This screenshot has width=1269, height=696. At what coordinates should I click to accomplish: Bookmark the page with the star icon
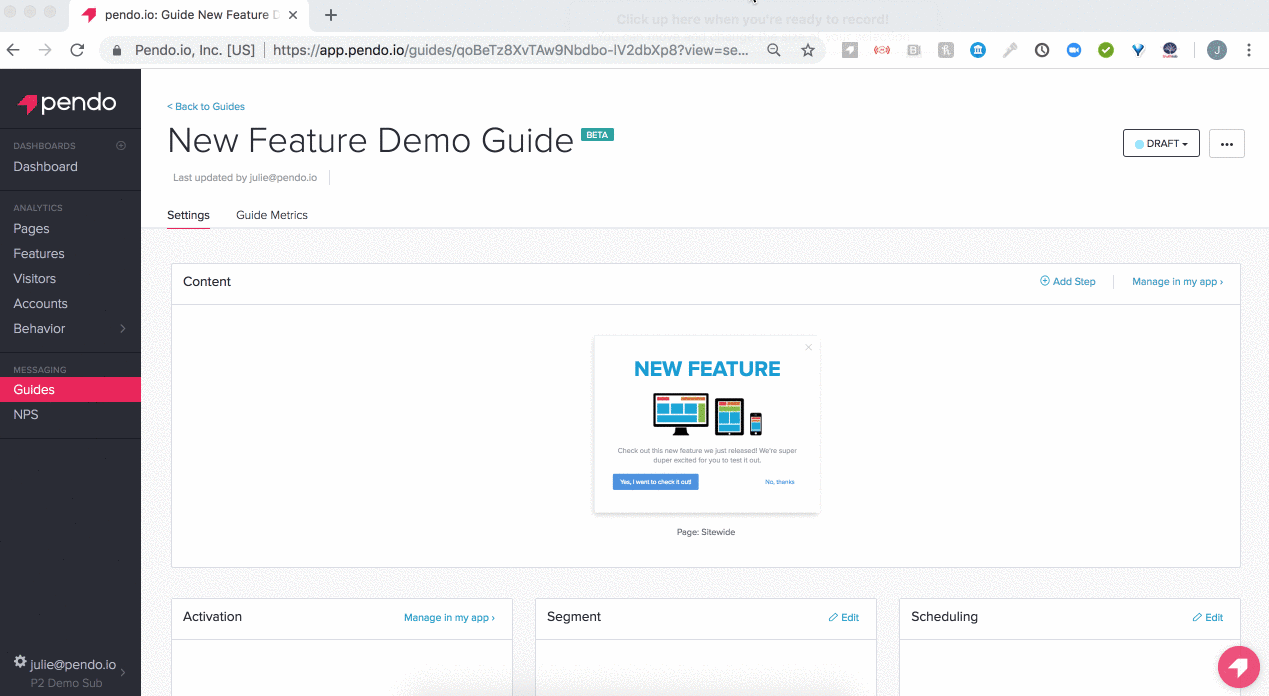point(808,50)
